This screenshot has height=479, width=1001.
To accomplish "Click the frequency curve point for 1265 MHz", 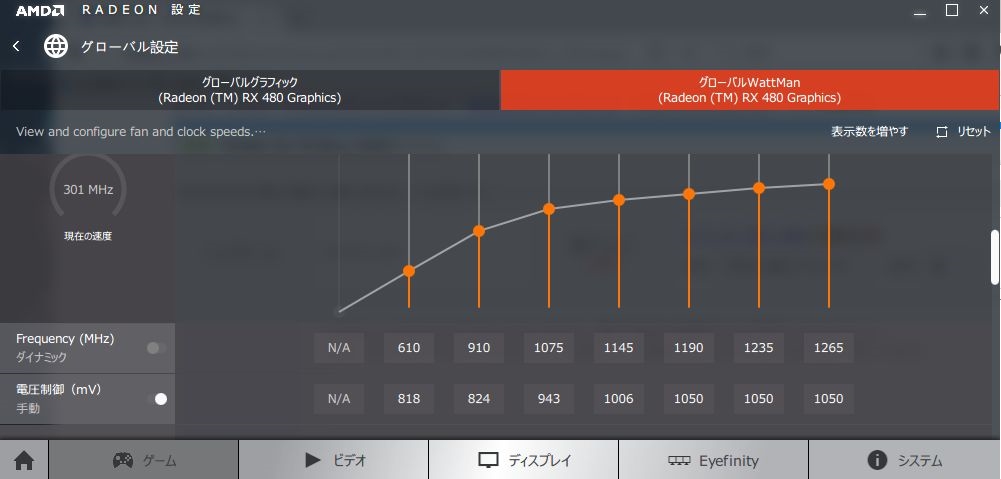I will coord(829,184).
